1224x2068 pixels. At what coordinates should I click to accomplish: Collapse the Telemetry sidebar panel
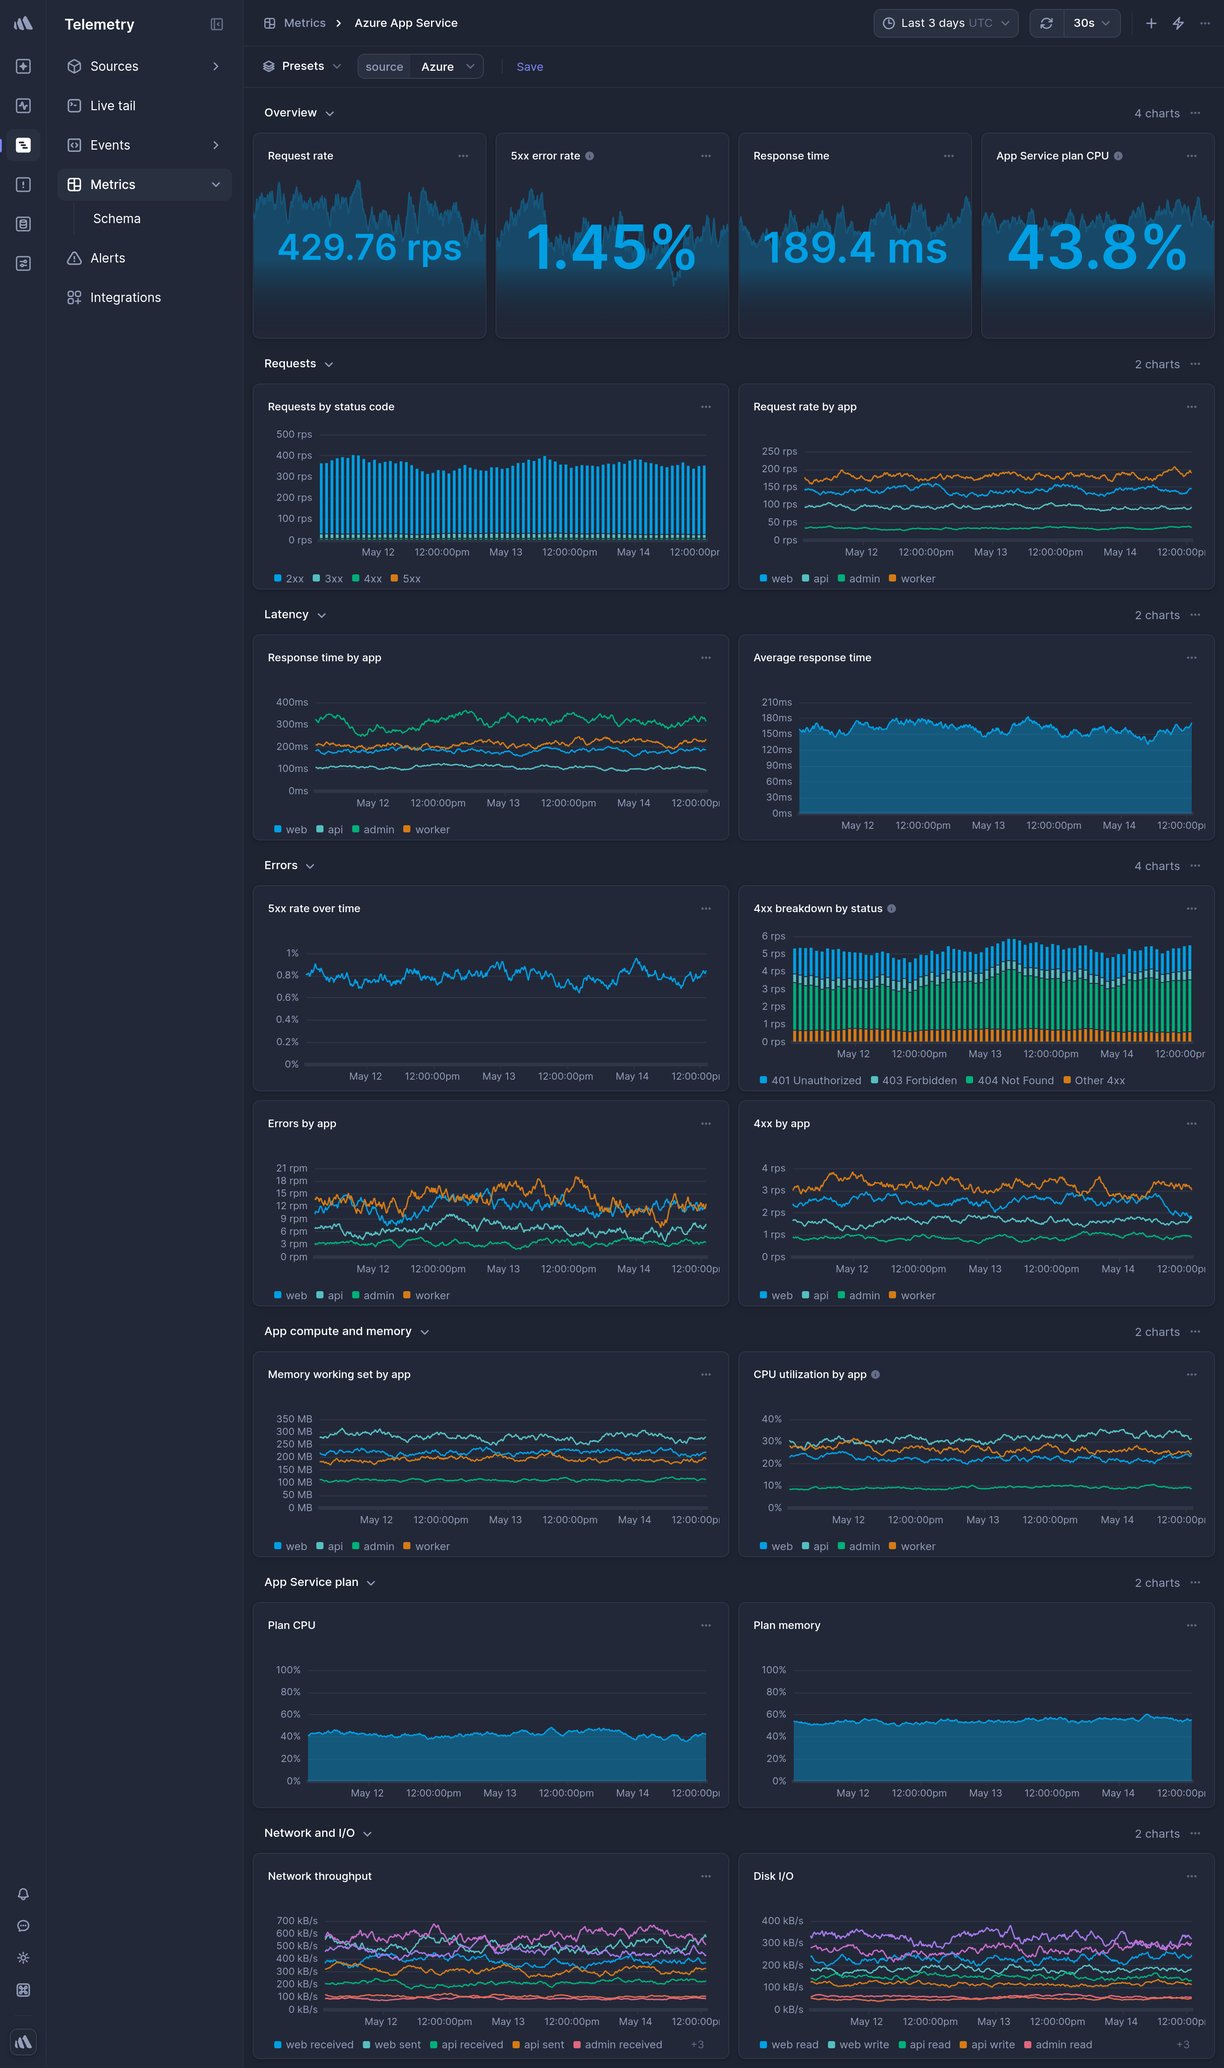pyautogui.click(x=217, y=24)
